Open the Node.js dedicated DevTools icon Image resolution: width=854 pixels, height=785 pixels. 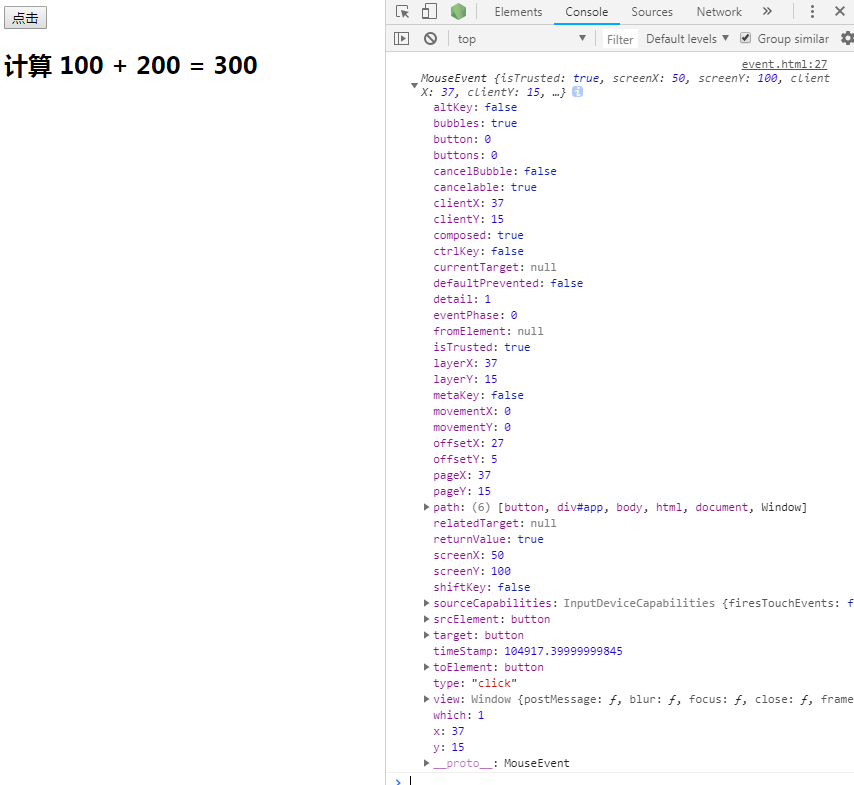(458, 12)
